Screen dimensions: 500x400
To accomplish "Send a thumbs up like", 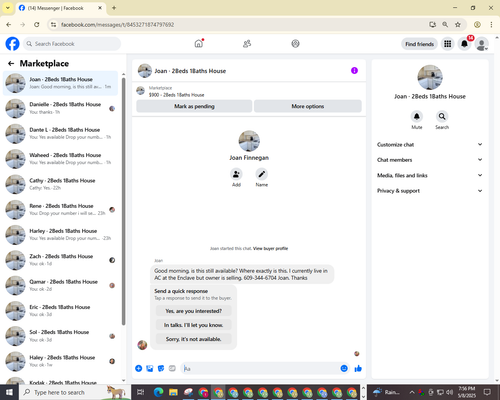I will (358, 368).
